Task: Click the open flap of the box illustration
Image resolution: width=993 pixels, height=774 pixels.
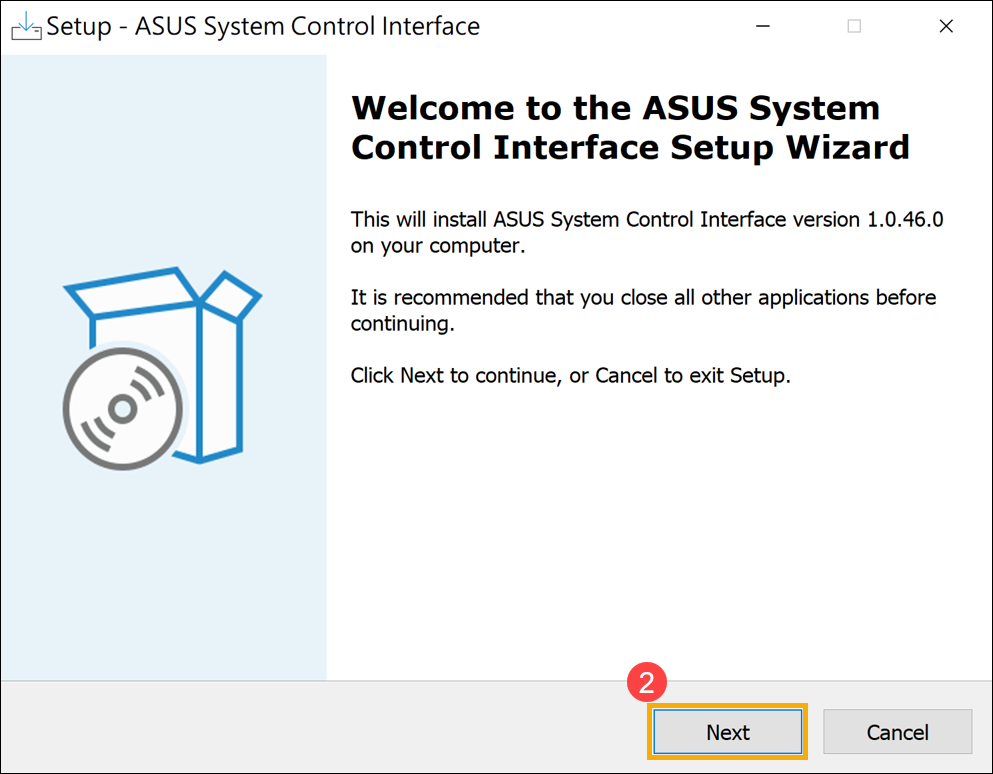Action: [x=232, y=290]
